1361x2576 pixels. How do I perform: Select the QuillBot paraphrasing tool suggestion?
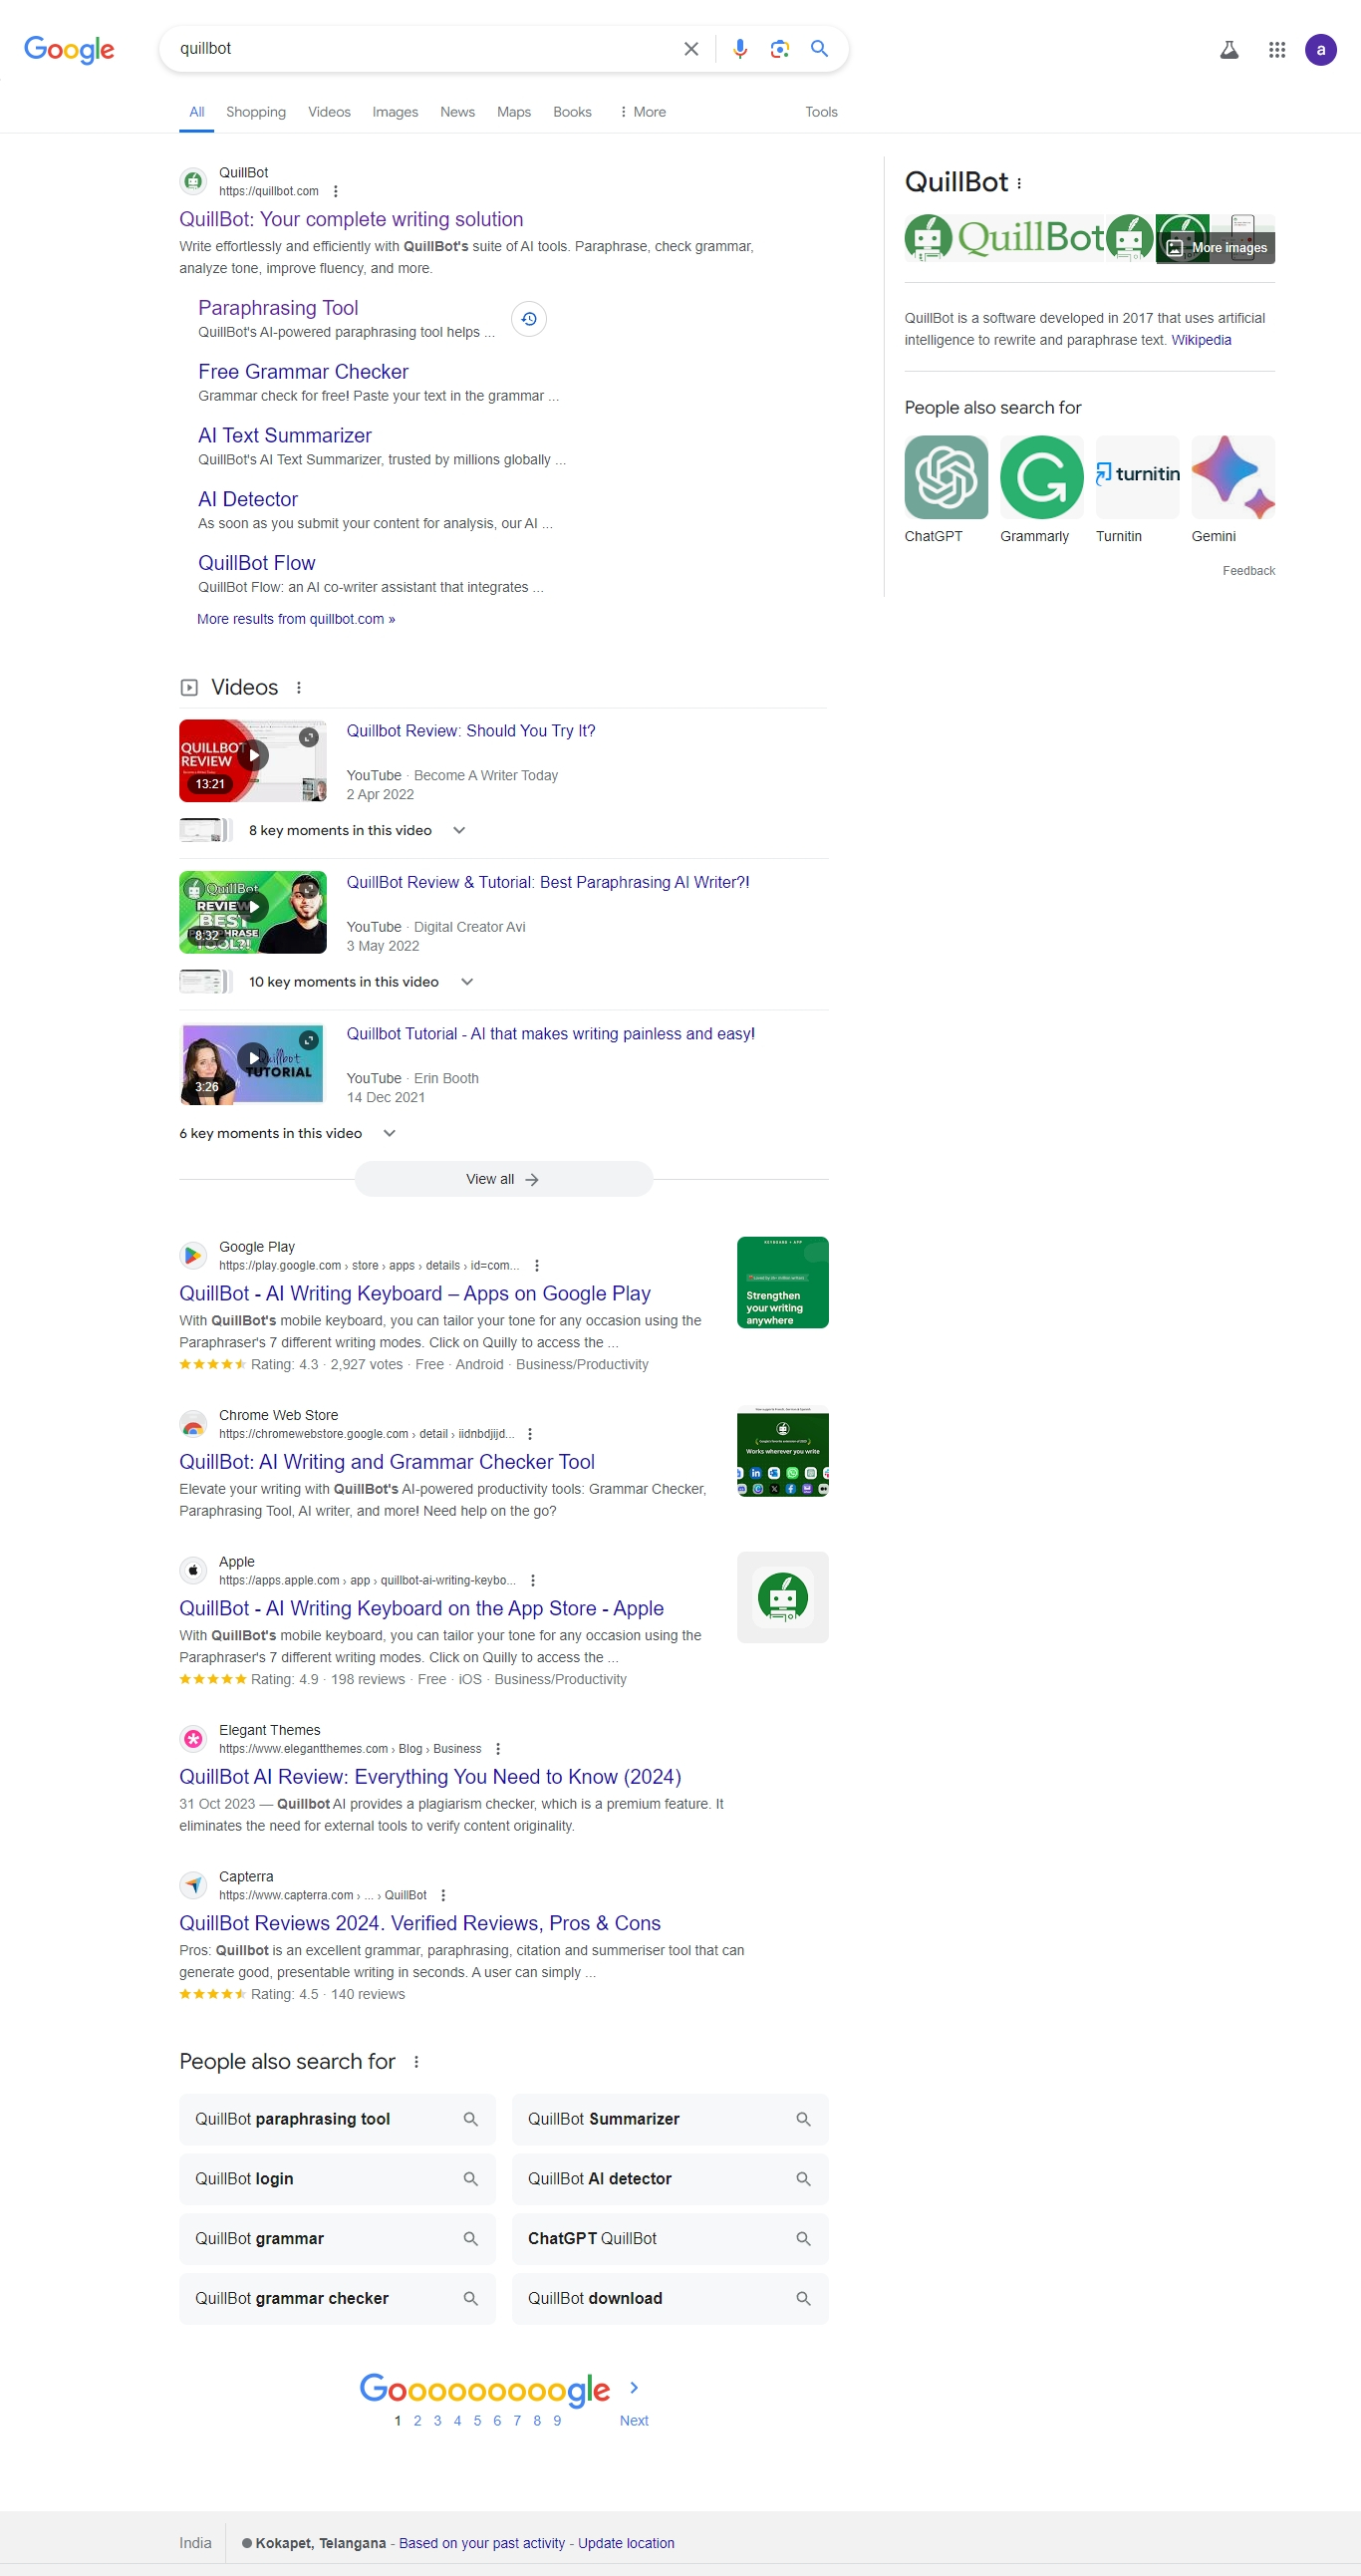(x=337, y=2119)
